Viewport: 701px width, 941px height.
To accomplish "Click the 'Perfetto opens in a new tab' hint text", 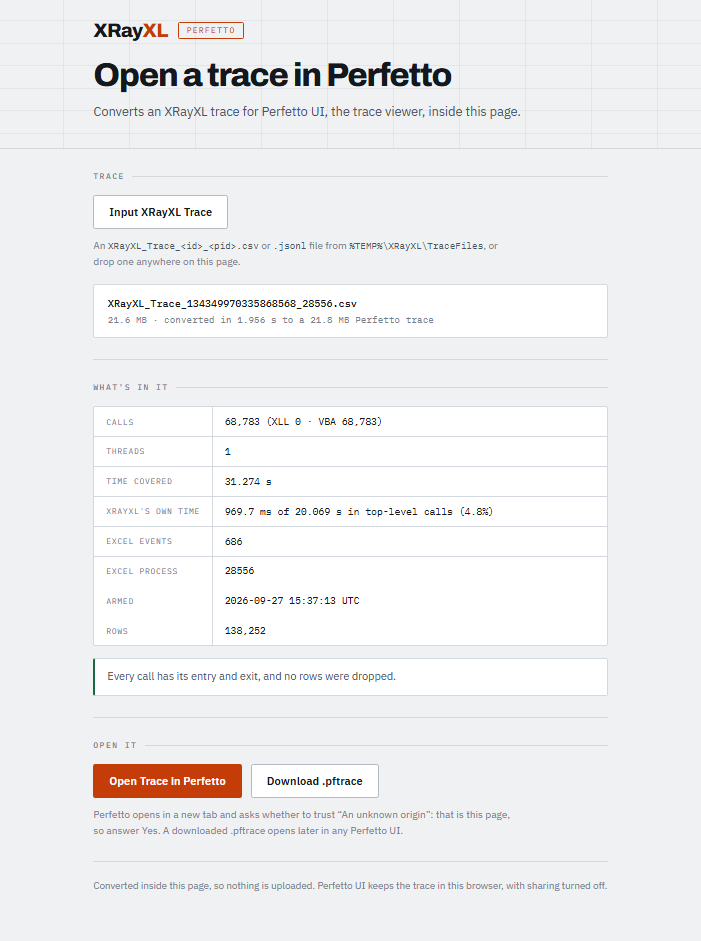I will pyautogui.click(x=301, y=823).
